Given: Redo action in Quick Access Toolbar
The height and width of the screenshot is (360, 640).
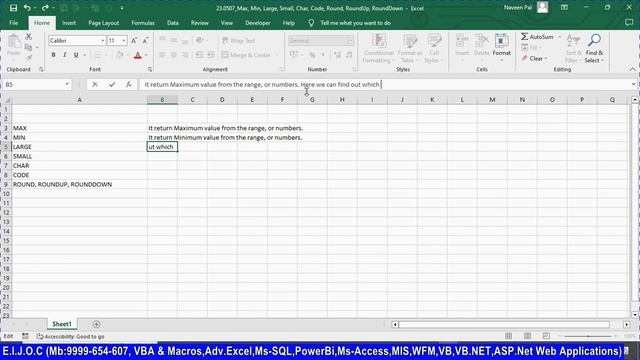Looking at the screenshot, I should [45, 8].
